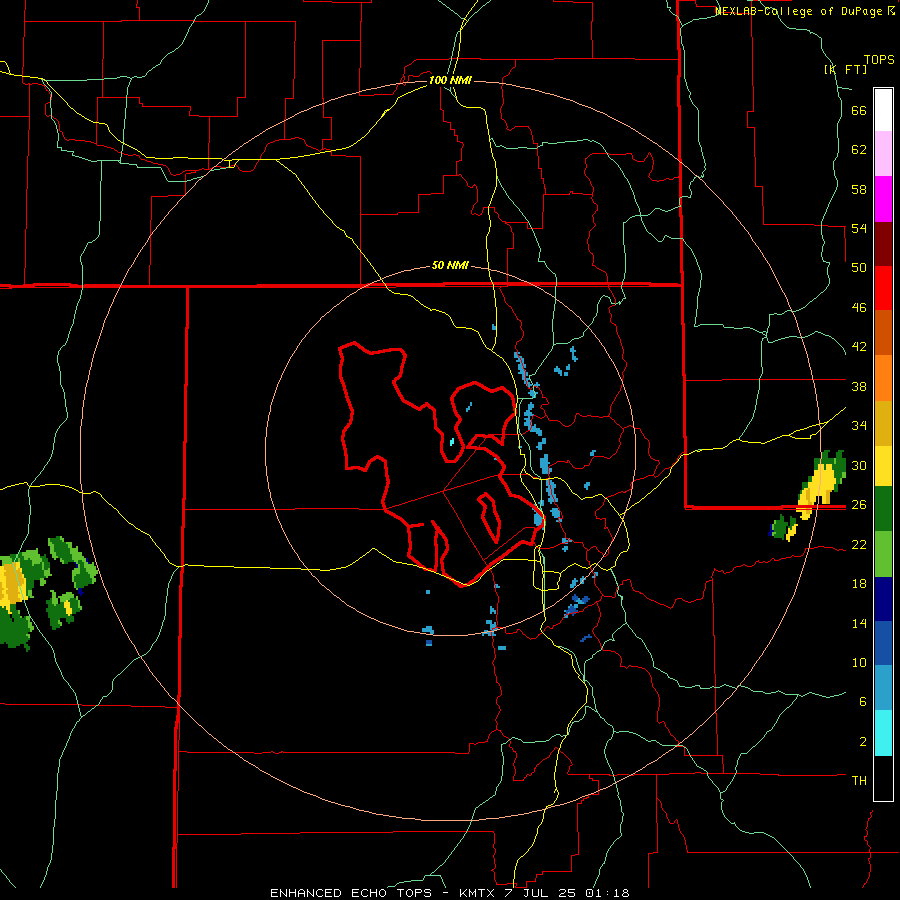Click the "54" scale value
This screenshot has width=900, height=900.
(x=859, y=228)
